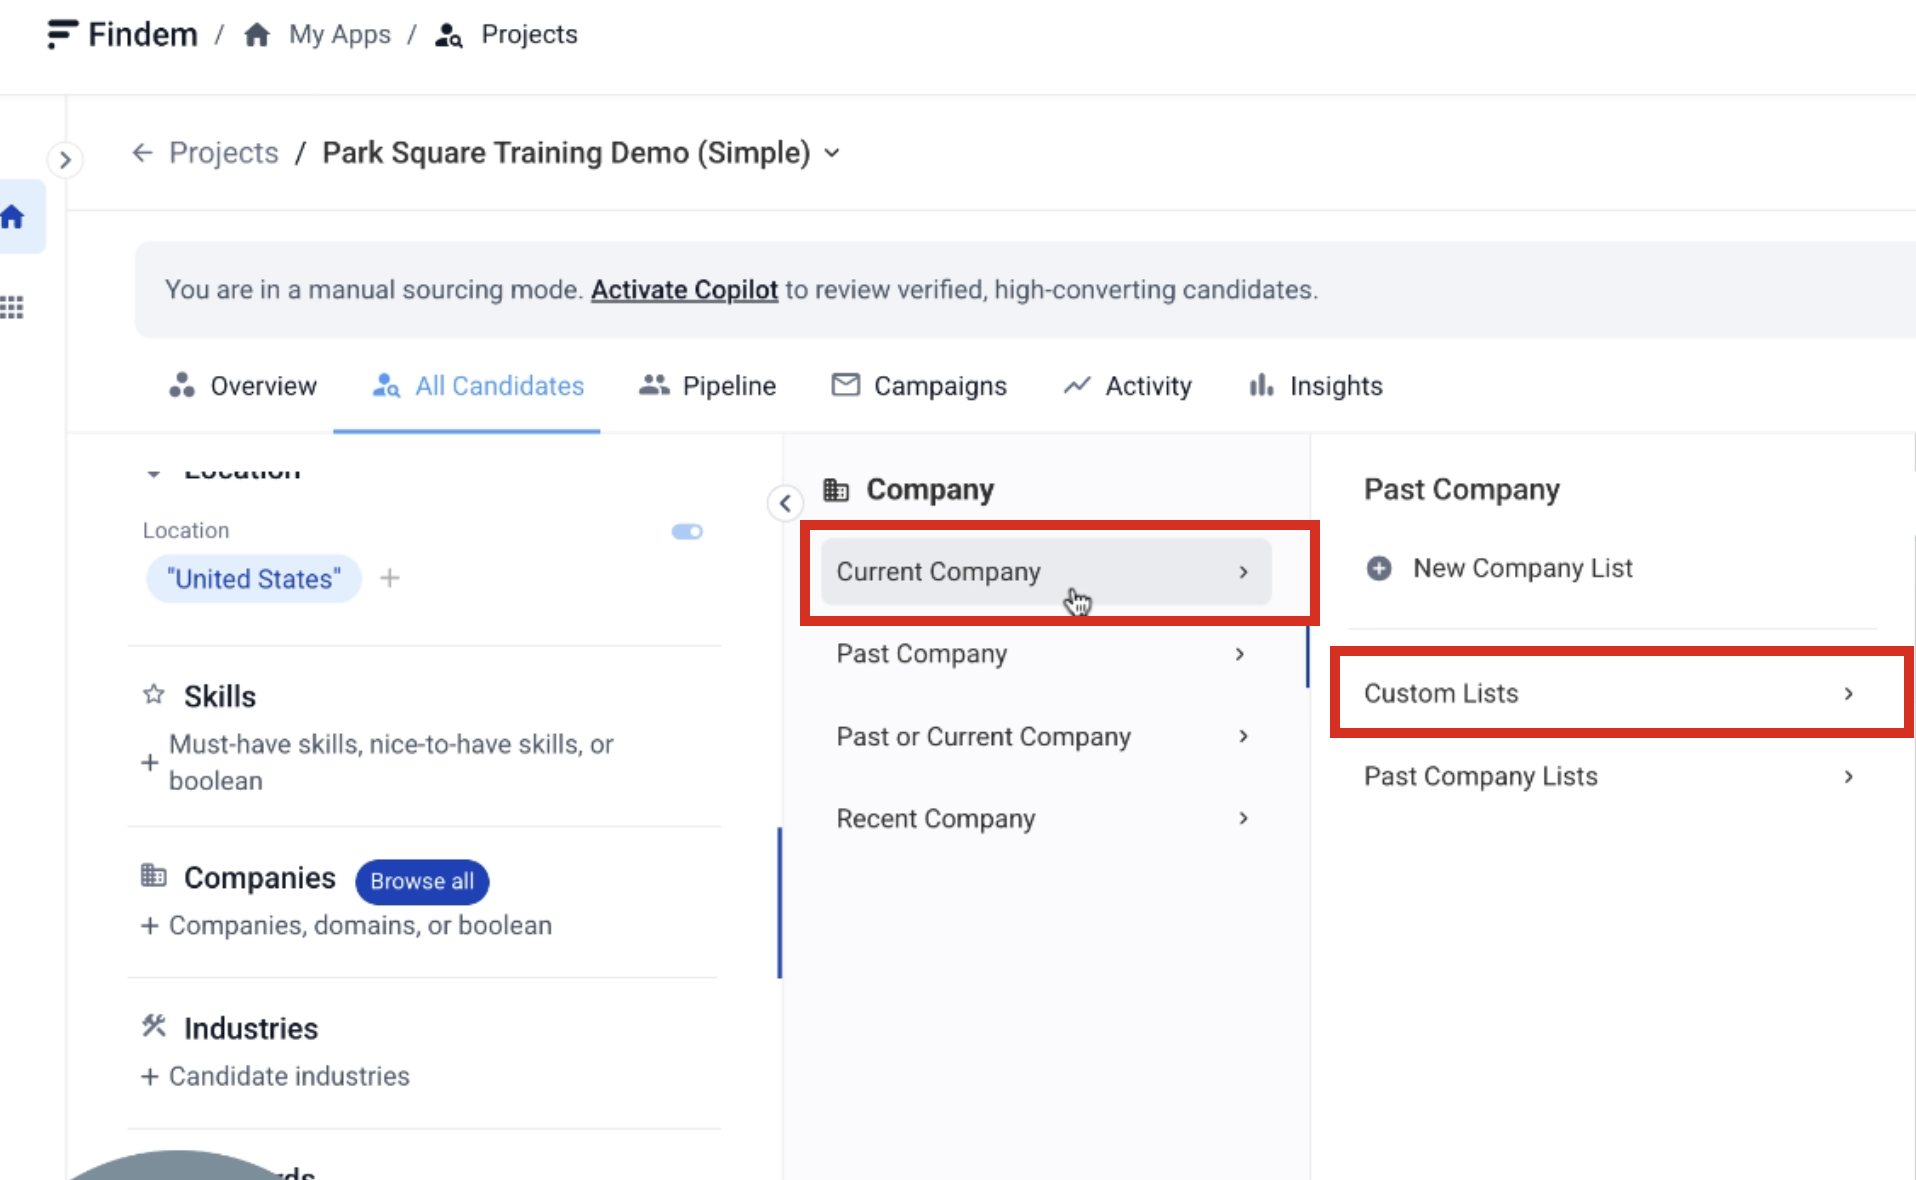Click the Company header building icon
The height and width of the screenshot is (1180, 1916).
[x=836, y=489]
